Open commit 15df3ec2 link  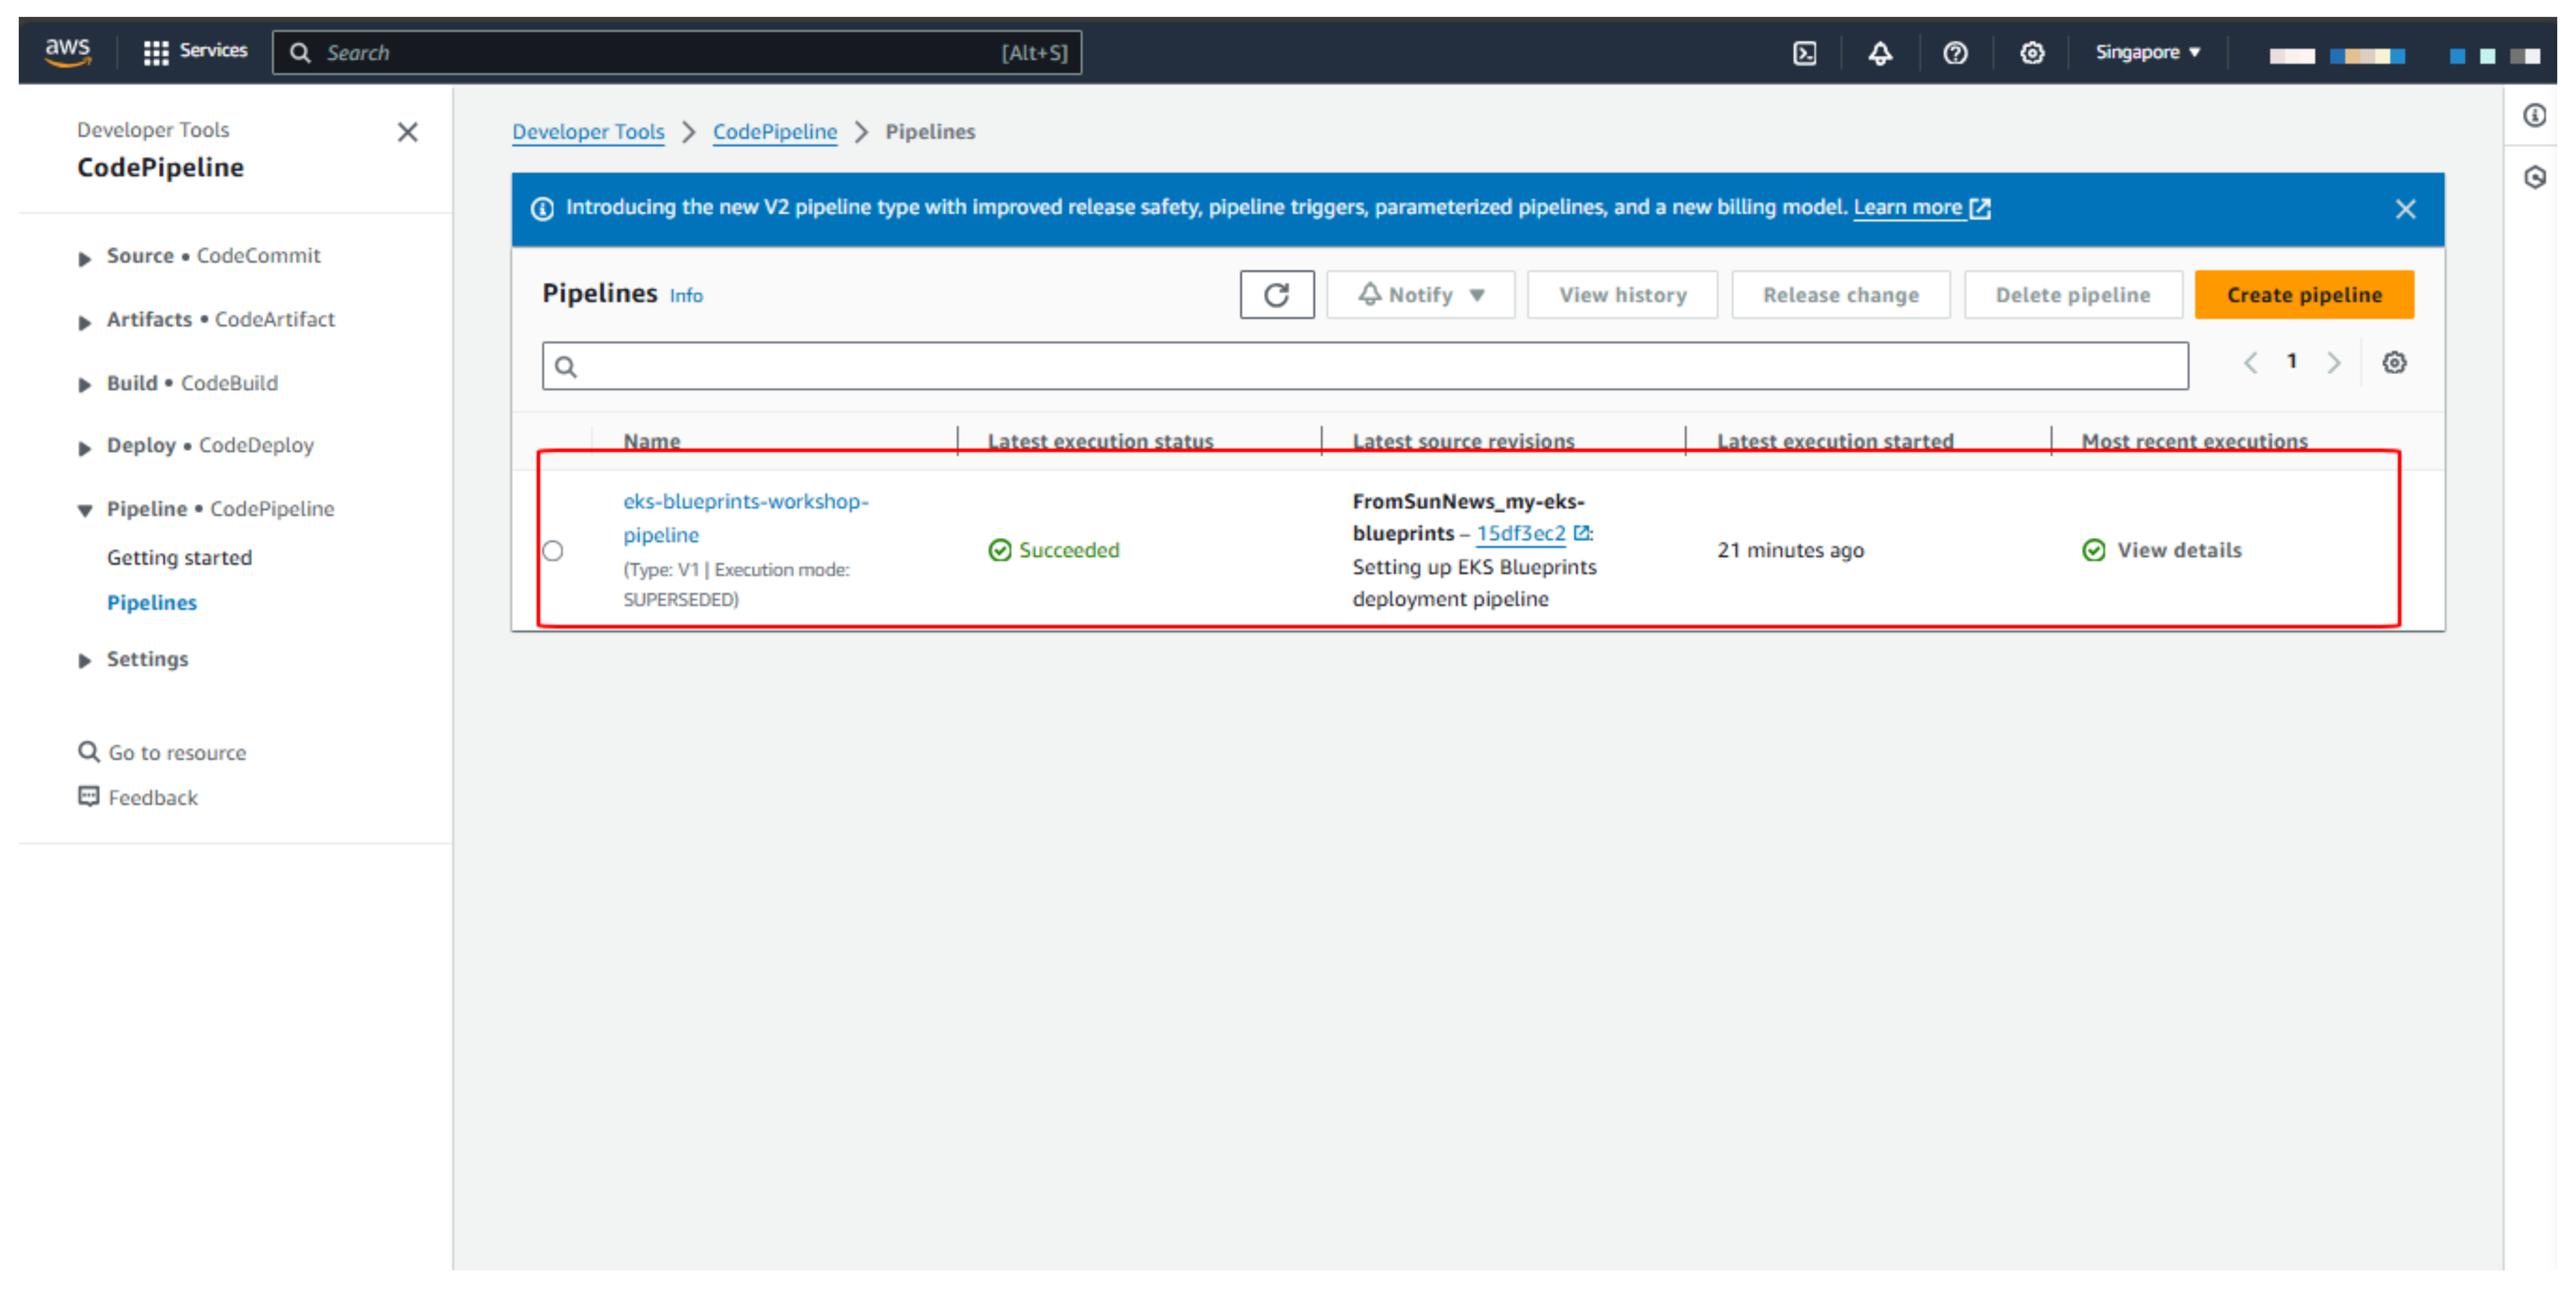[x=1520, y=534]
